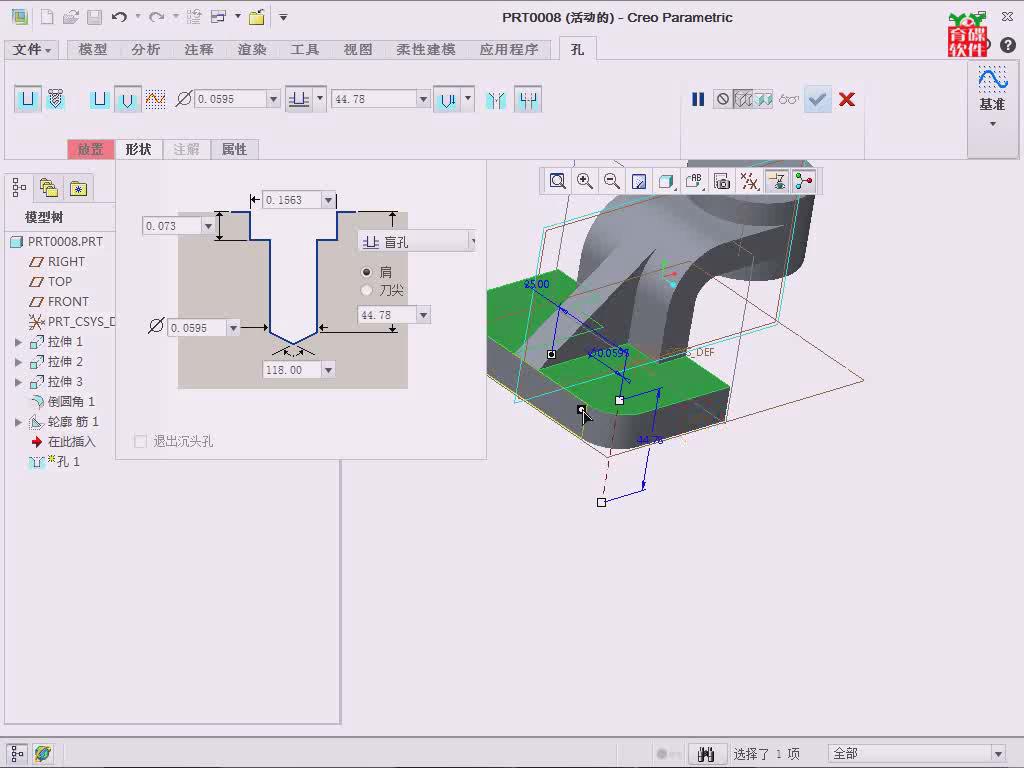This screenshot has width=1024, height=768.
Task: Open the depth option dropdown arrow
Action: pos(320,99)
